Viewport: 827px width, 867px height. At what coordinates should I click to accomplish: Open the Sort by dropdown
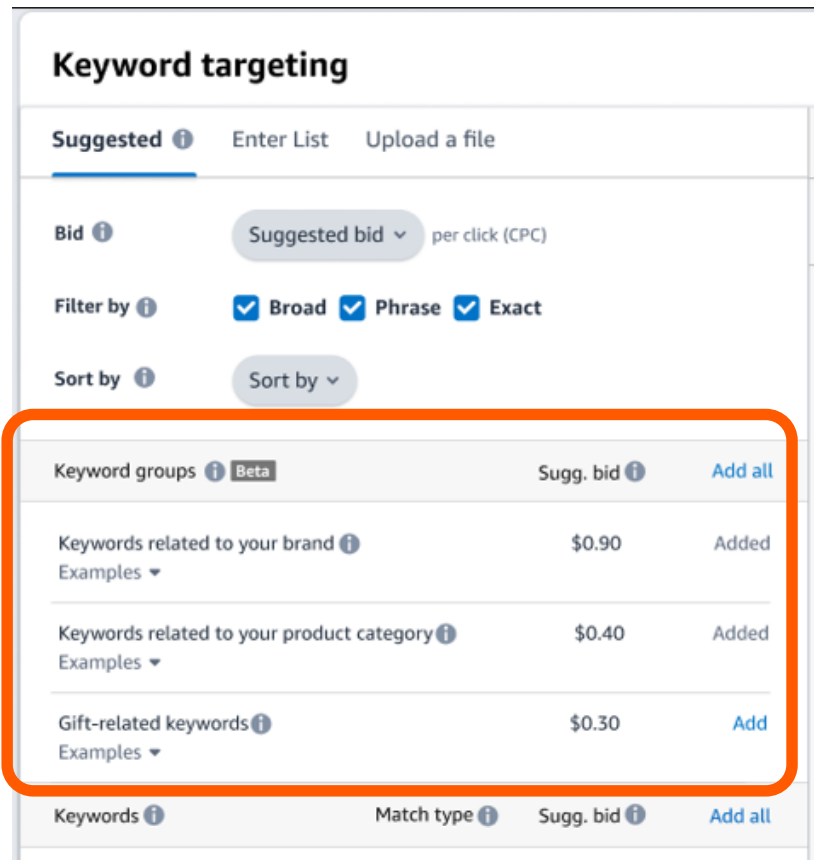point(294,381)
